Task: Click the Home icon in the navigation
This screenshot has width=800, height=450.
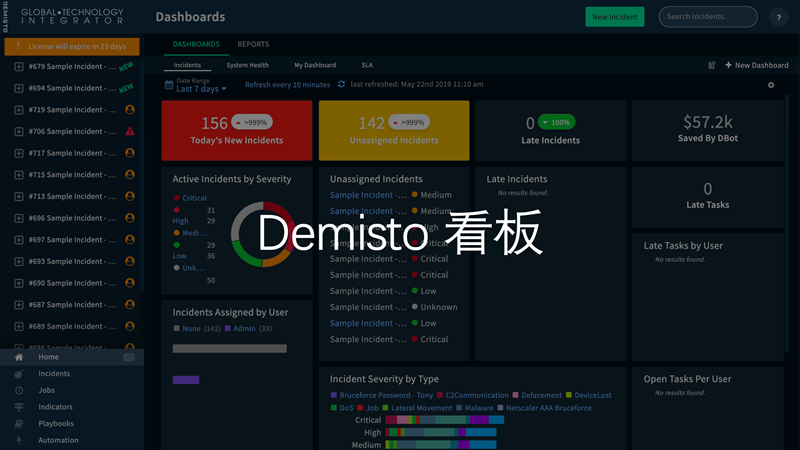Action: [x=19, y=357]
